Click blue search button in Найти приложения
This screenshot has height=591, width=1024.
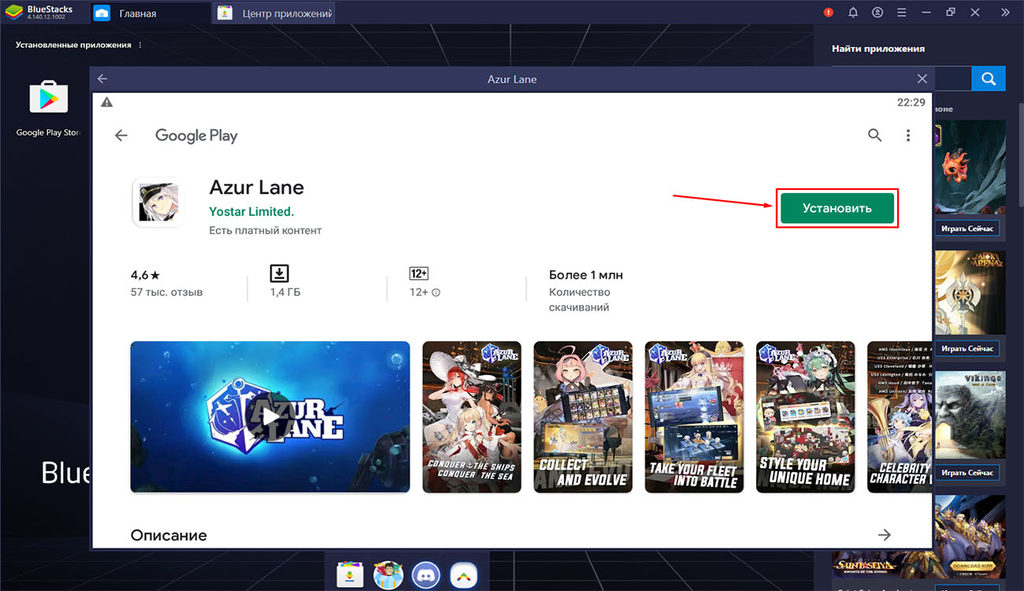[x=989, y=79]
